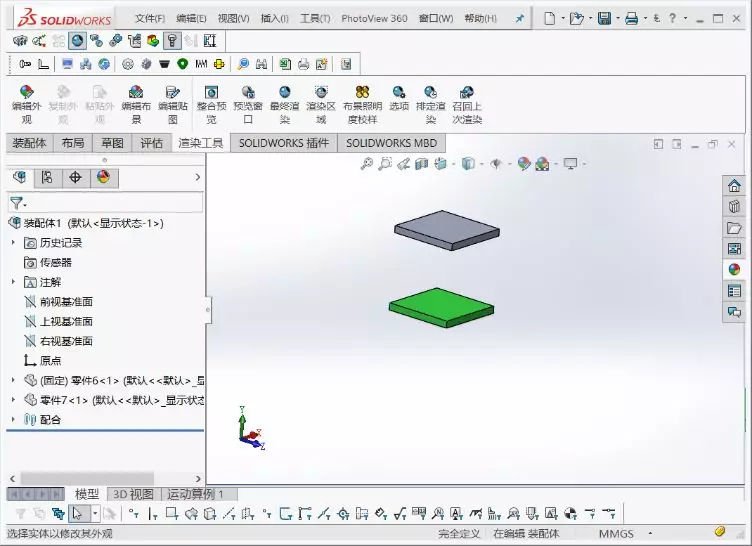Toggle the selection arrow tool in bottom toolbar
The width and height of the screenshot is (752, 546).
pos(77,514)
